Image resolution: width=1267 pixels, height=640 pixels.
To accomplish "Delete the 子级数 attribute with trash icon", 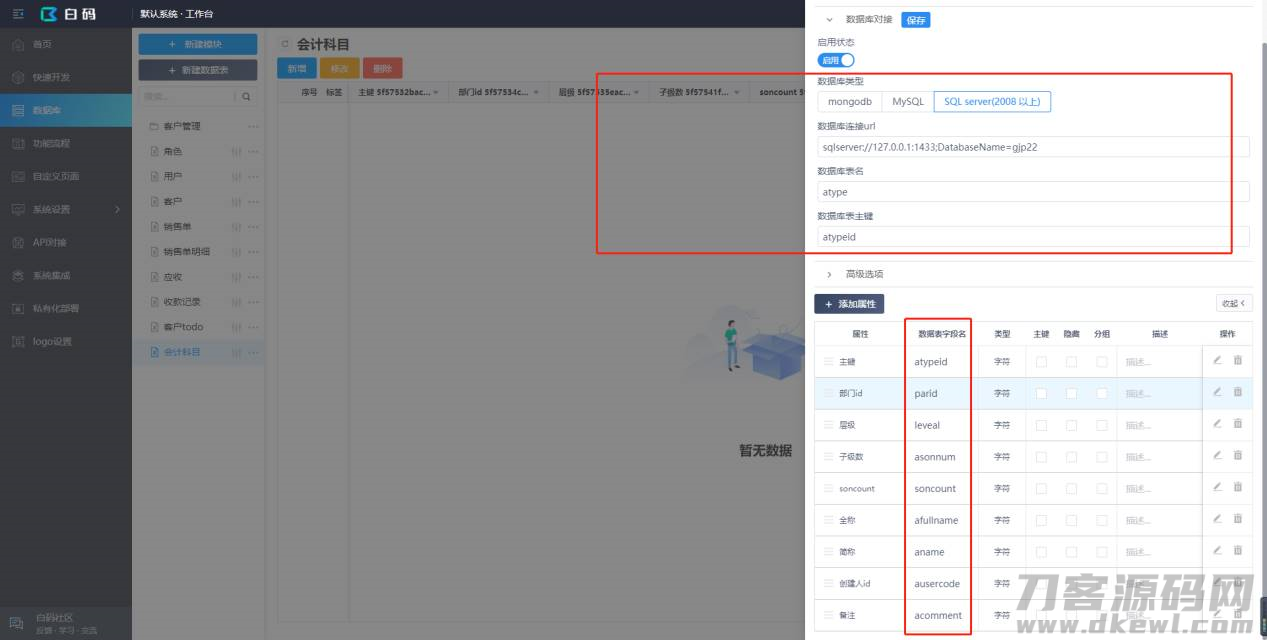I will point(1238,455).
